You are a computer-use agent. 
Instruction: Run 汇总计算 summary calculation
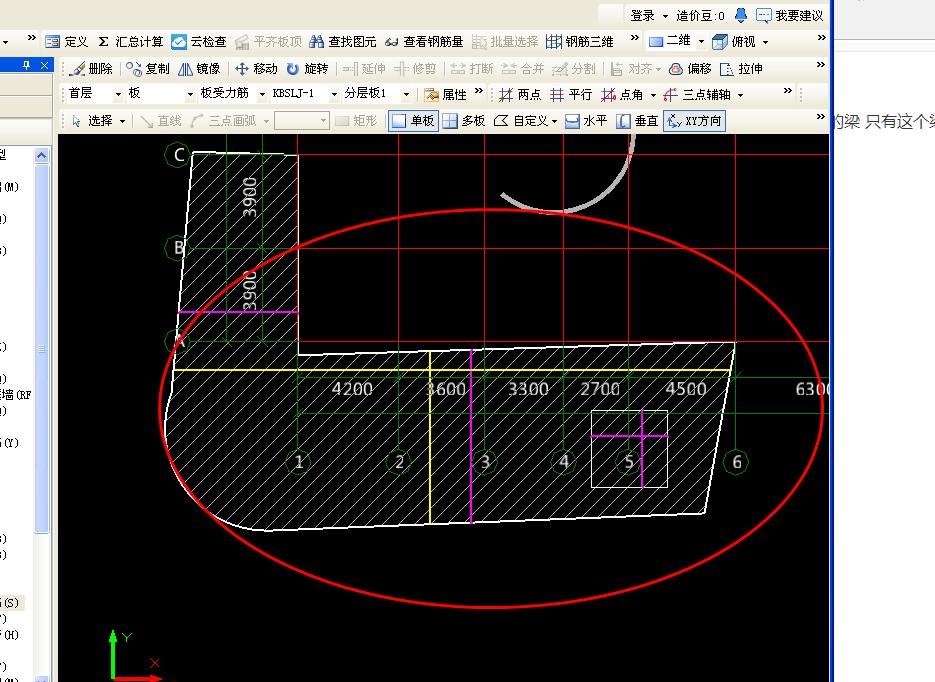130,42
